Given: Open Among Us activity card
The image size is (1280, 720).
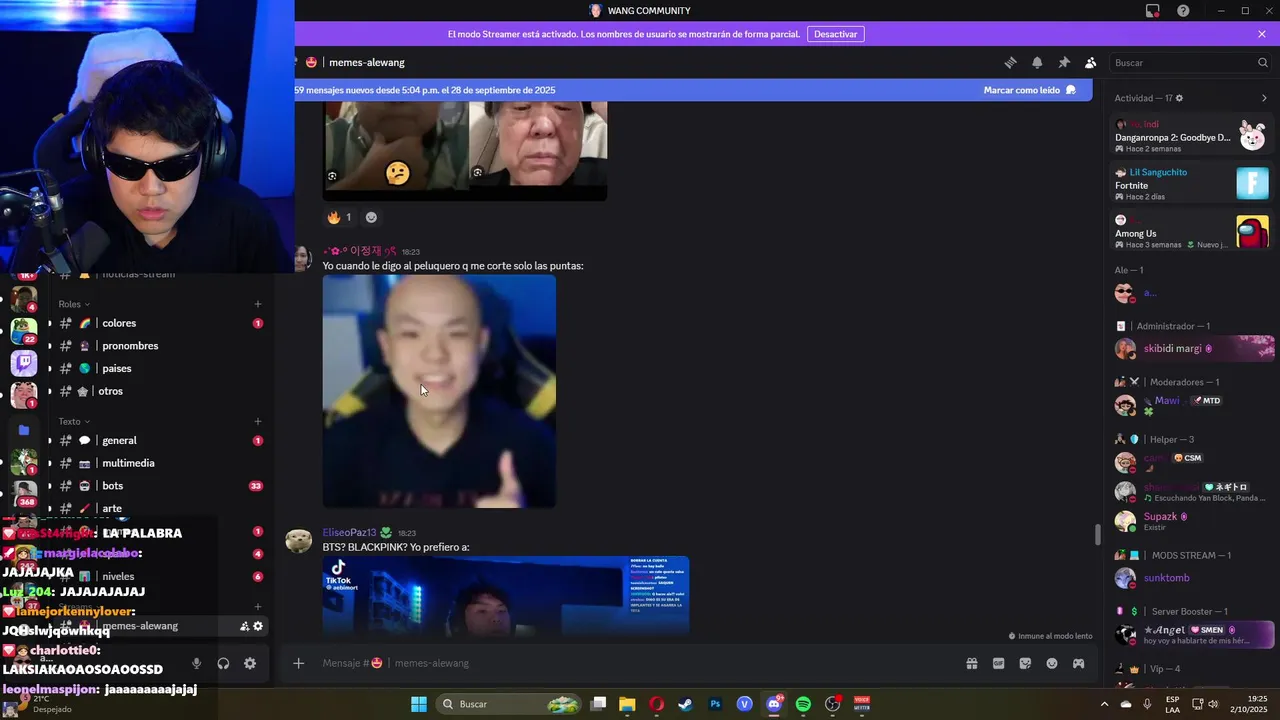Looking at the screenshot, I should coord(1192,232).
